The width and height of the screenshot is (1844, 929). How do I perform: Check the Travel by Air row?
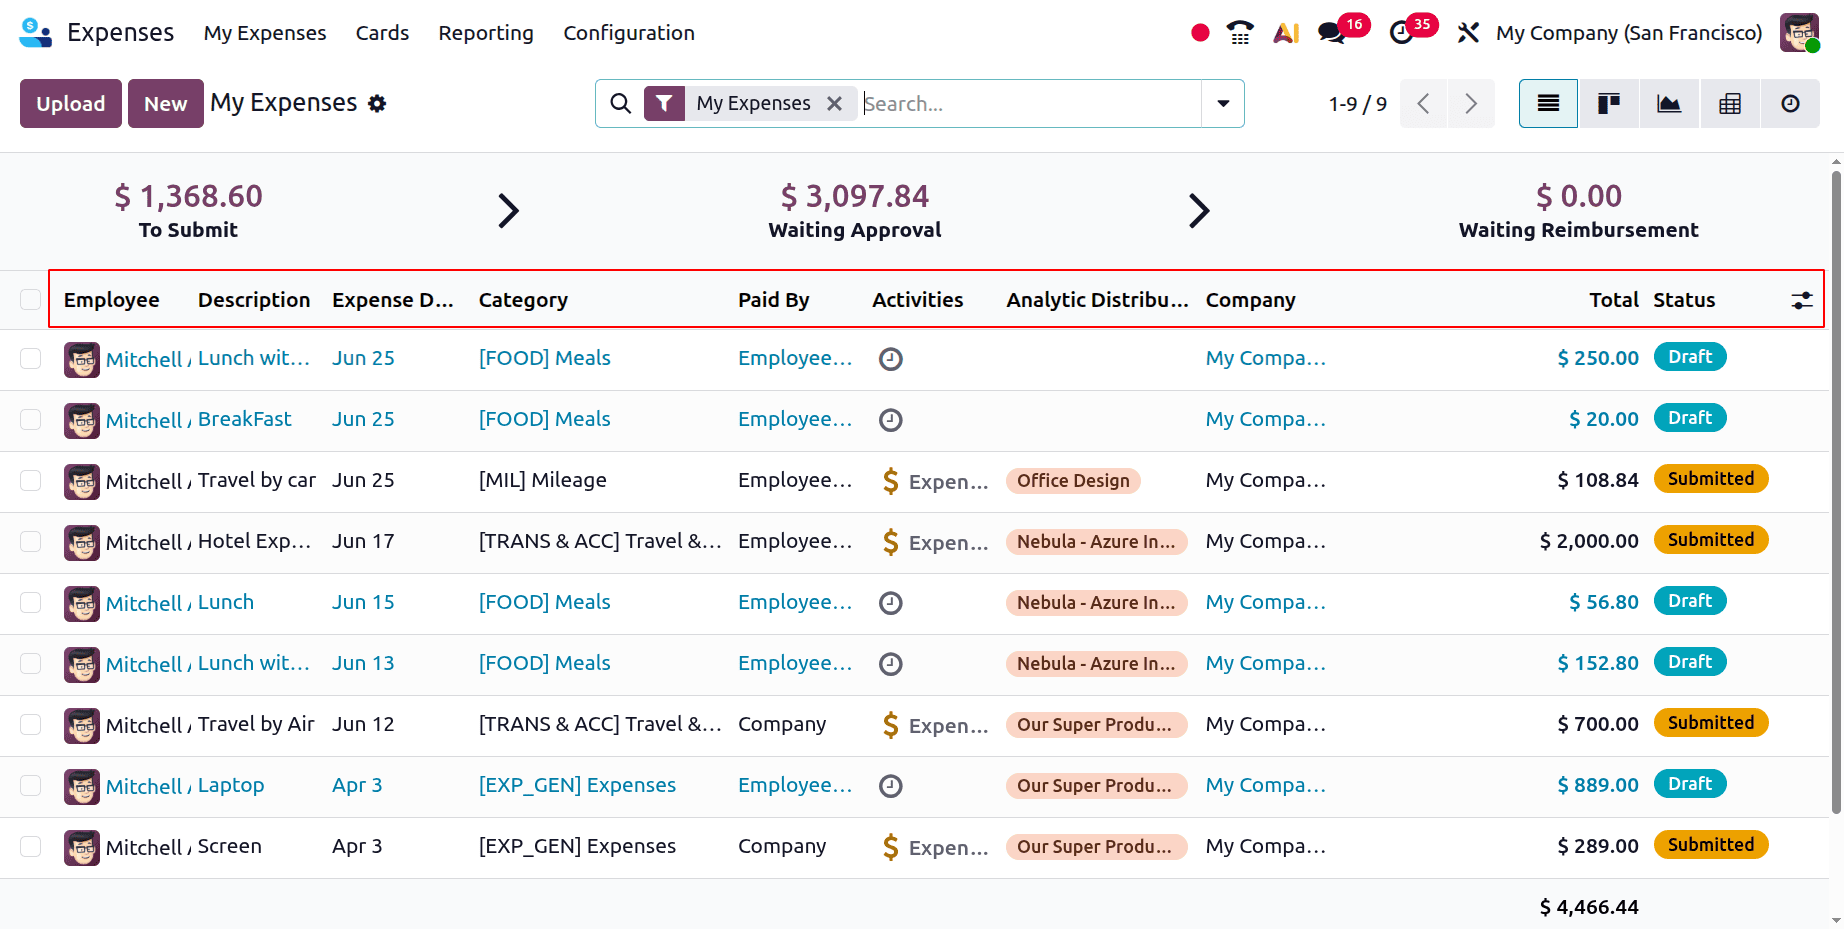pos(31,725)
